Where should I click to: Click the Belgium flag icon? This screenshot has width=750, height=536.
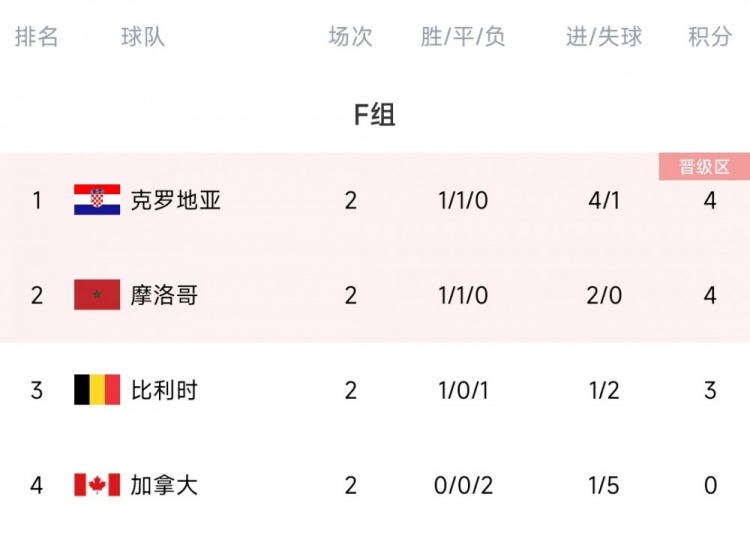97,390
